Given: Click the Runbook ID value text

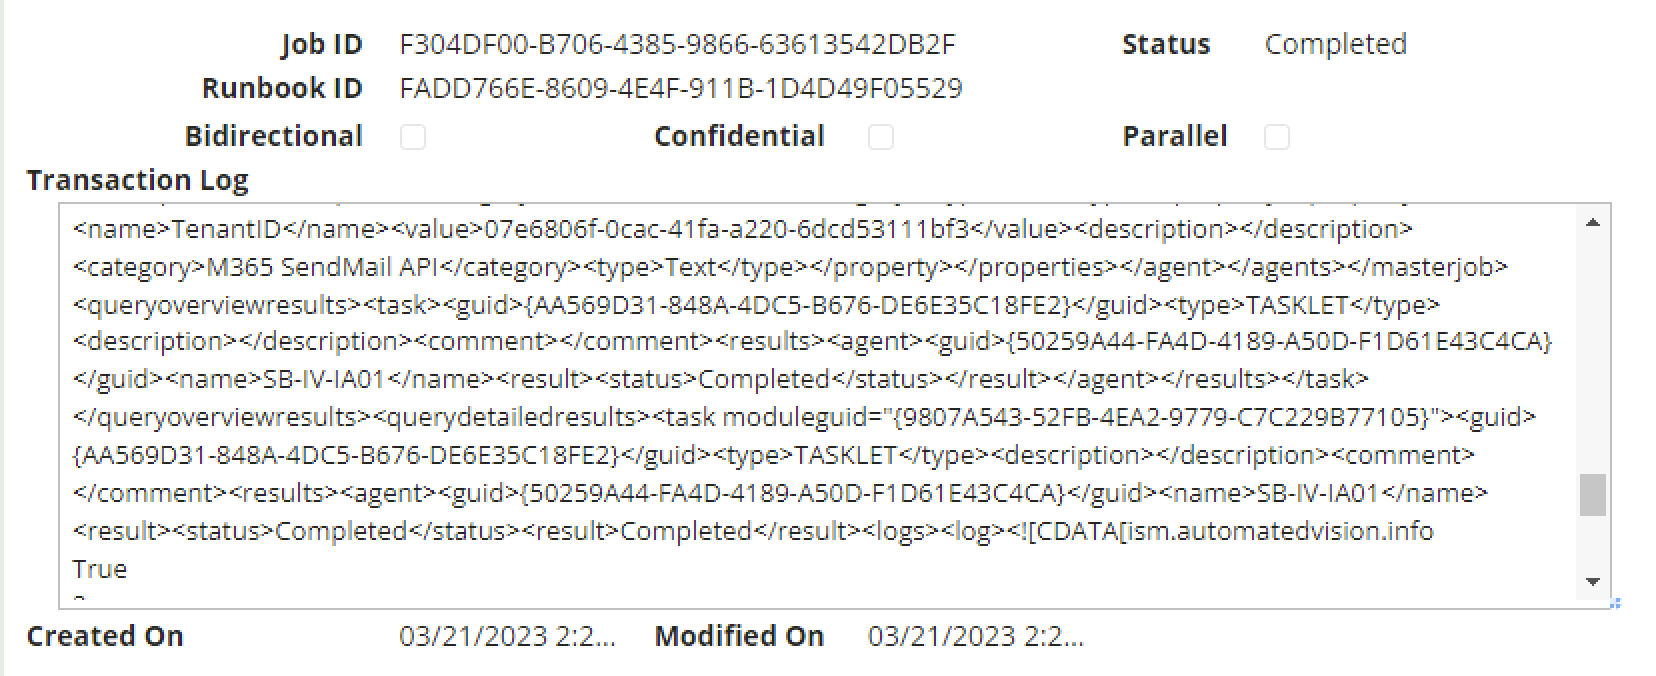Looking at the screenshot, I should pos(680,88).
